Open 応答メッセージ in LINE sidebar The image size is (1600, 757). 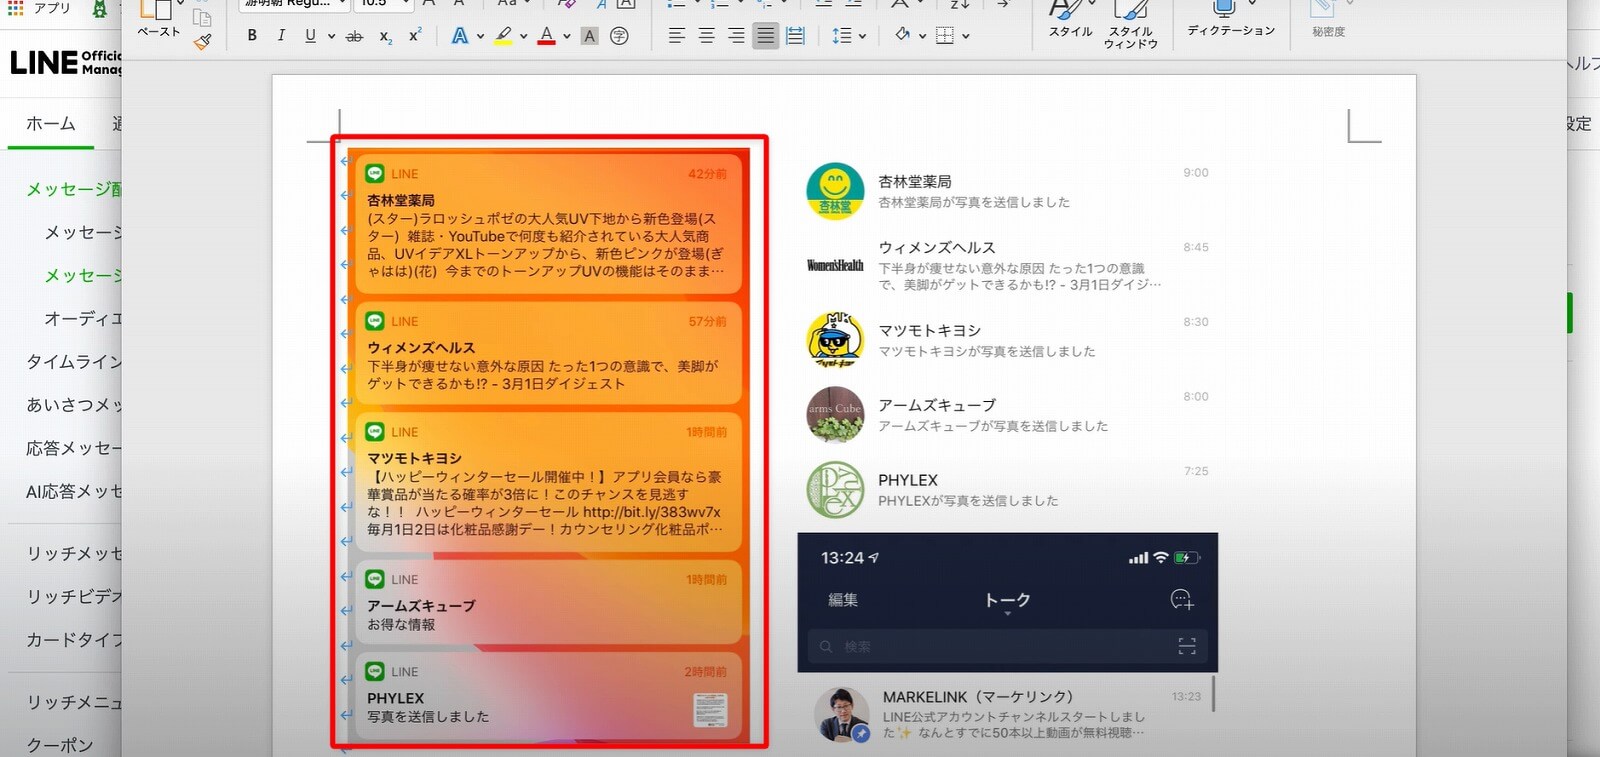pyautogui.click(x=74, y=448)
